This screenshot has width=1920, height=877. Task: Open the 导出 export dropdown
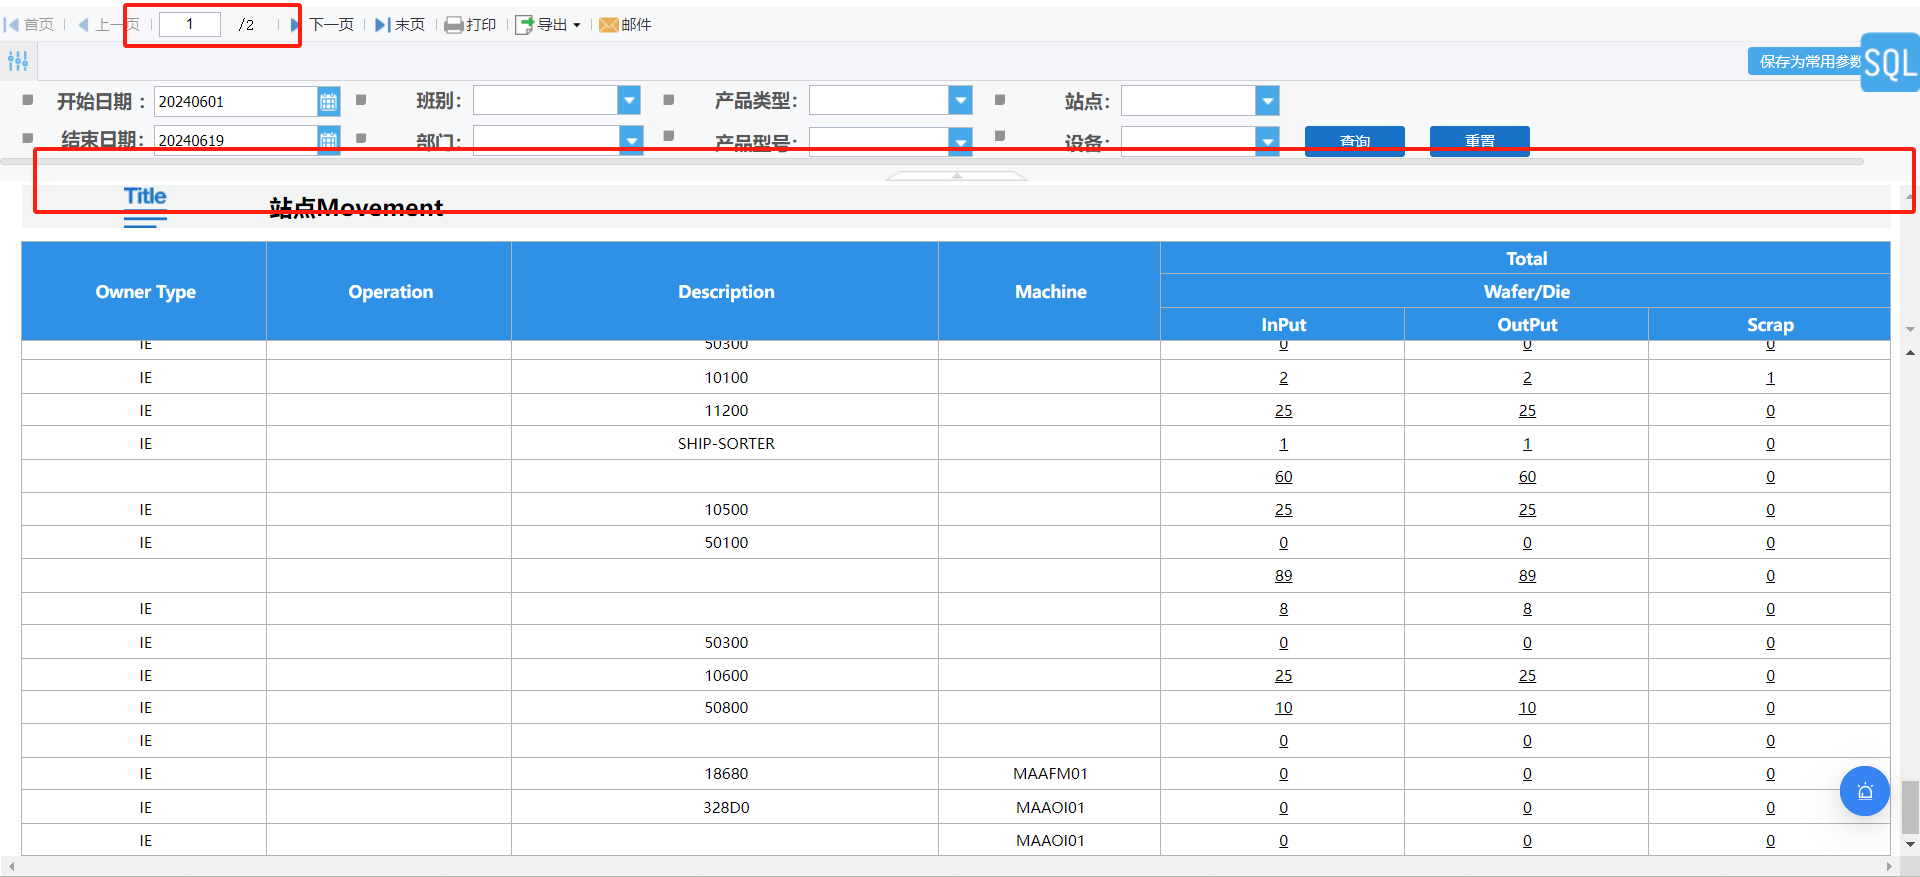pyautogui.click(x=548, y=25)
